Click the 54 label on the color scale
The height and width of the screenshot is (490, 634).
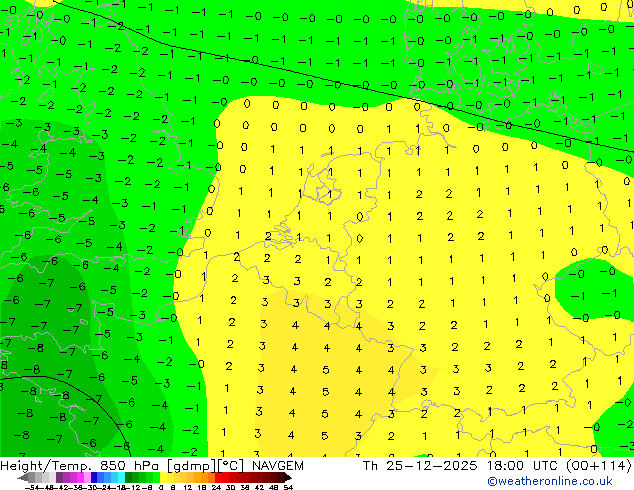coord(287,487)
